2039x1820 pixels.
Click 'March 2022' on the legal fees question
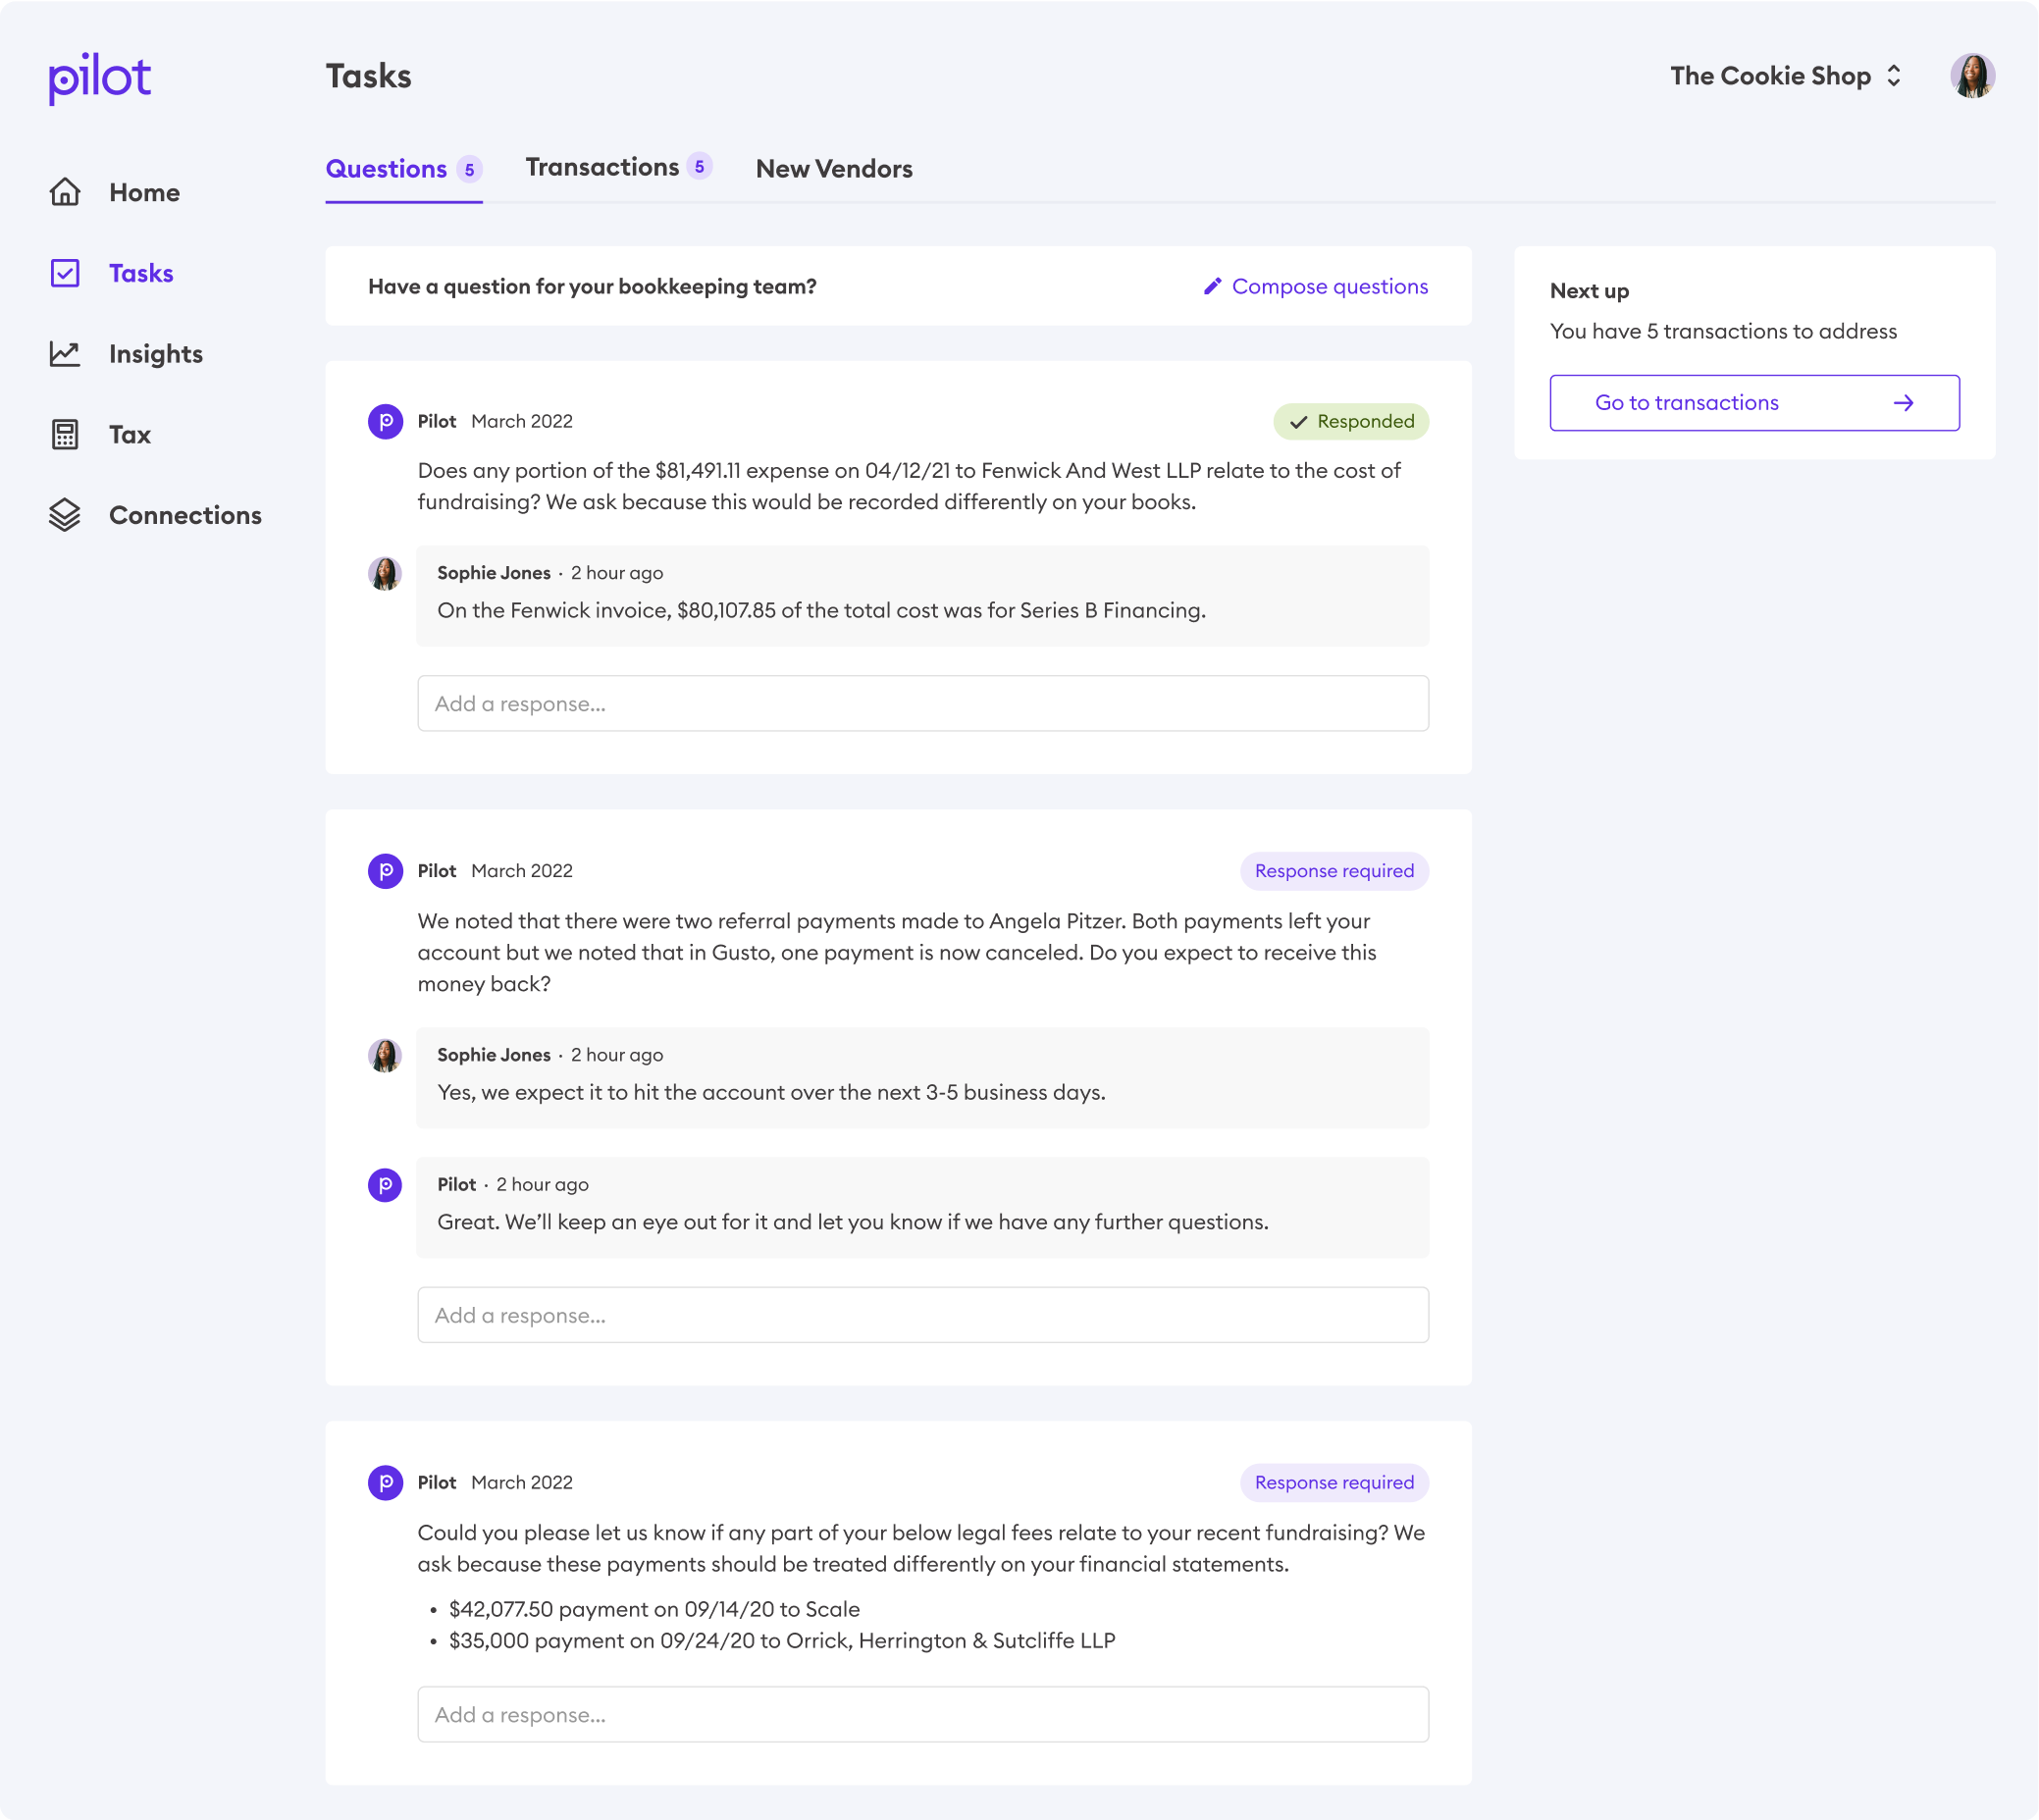tap(522, 1482)
